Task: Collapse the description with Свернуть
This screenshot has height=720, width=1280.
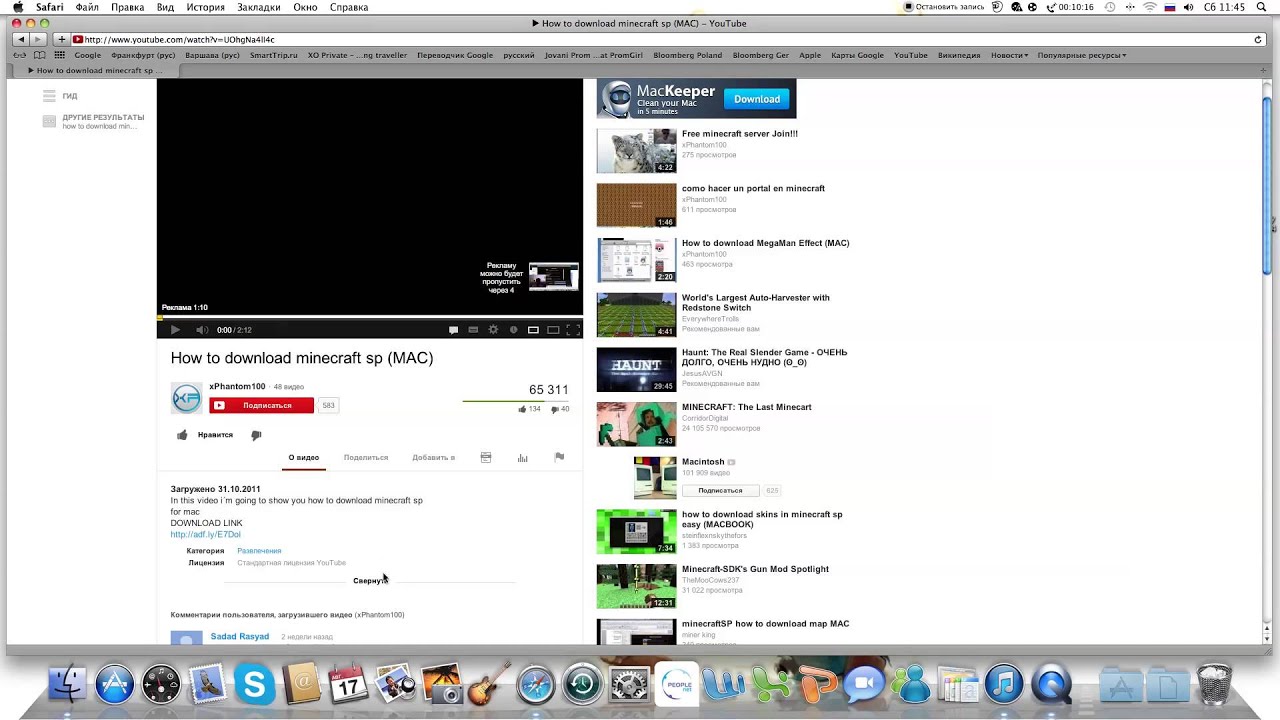Action: (369, 581)
